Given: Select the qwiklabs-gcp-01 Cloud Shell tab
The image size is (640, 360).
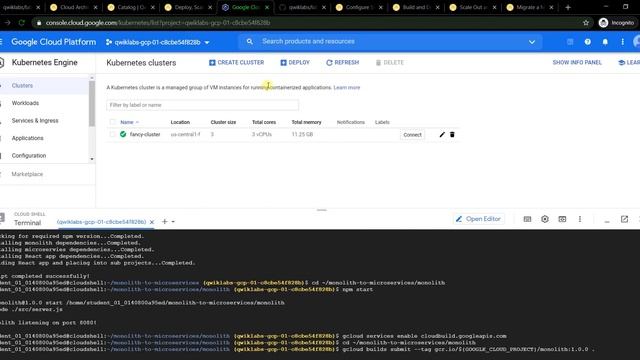Looking at the screenshot, I should (102, 222).
